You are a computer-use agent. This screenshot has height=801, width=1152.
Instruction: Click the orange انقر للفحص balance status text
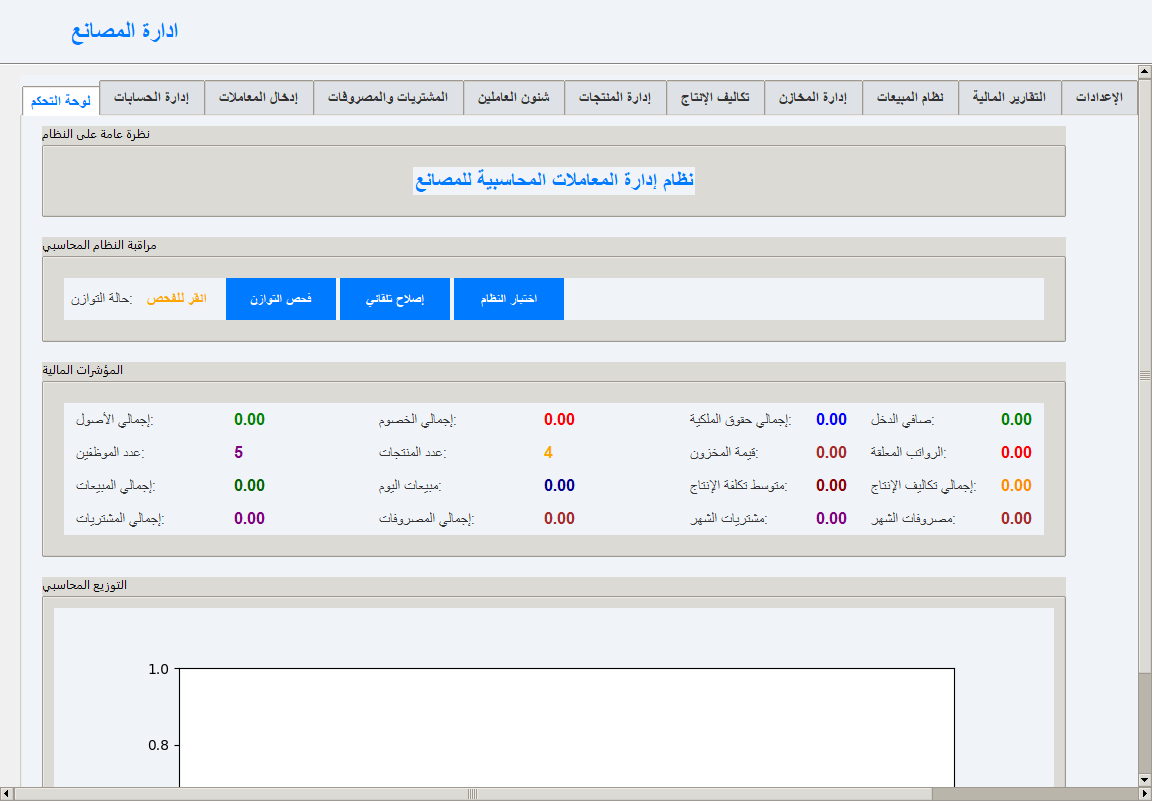click(177, 299)
